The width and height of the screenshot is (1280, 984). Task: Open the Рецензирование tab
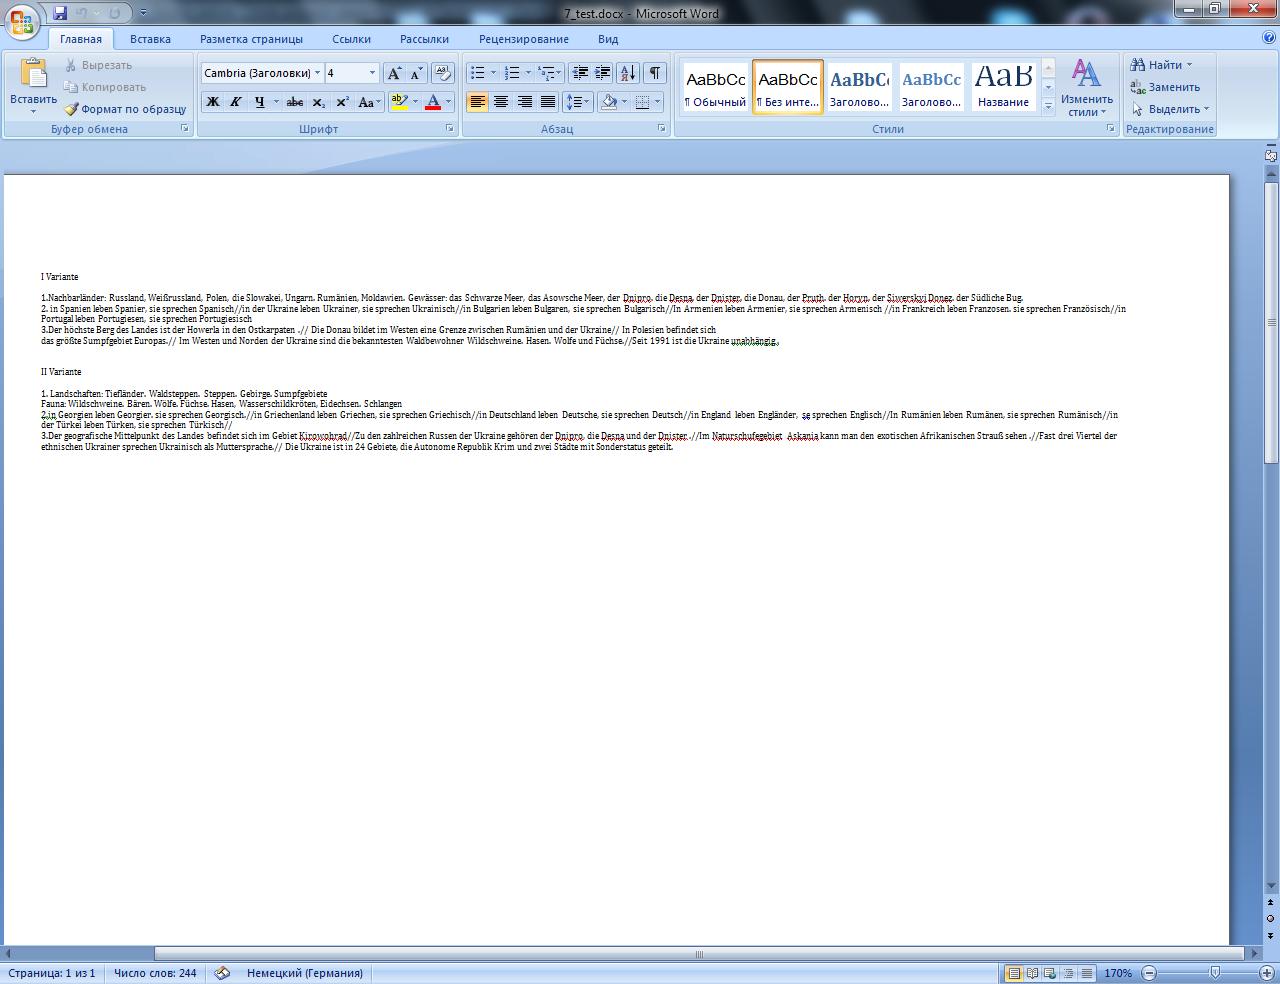pyautogui.click(x=524, y=39)
